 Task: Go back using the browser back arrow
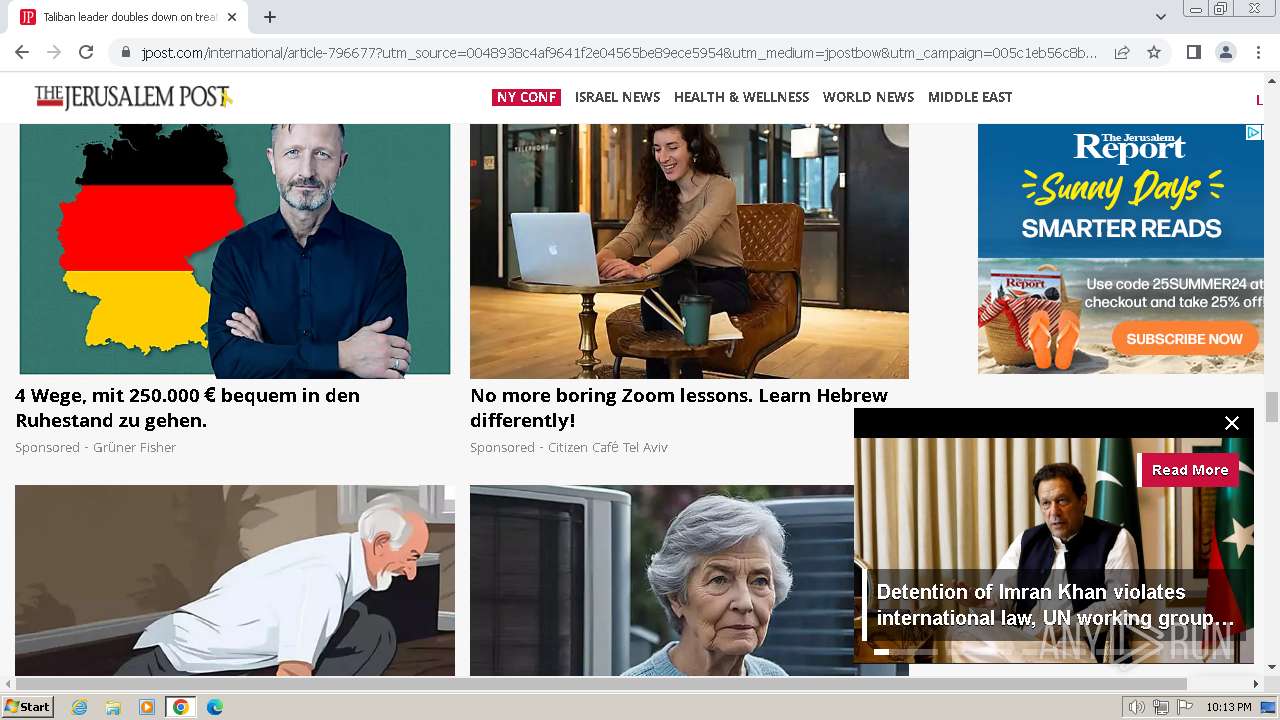(22, 52)
